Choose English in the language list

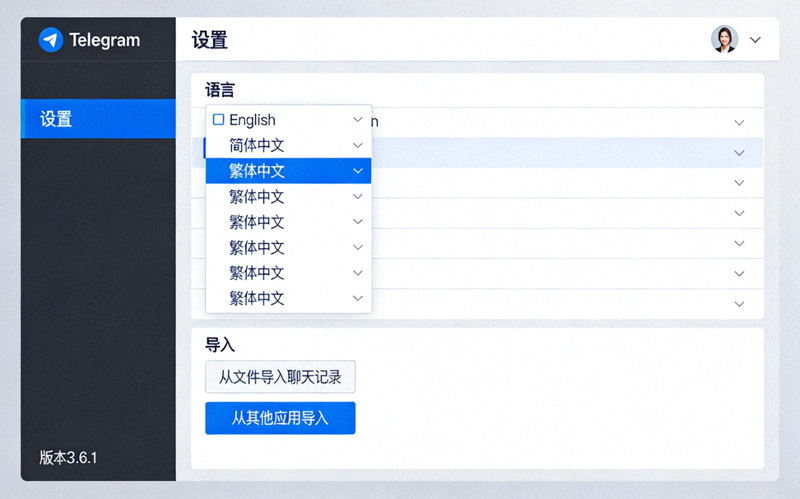[288, 119]
